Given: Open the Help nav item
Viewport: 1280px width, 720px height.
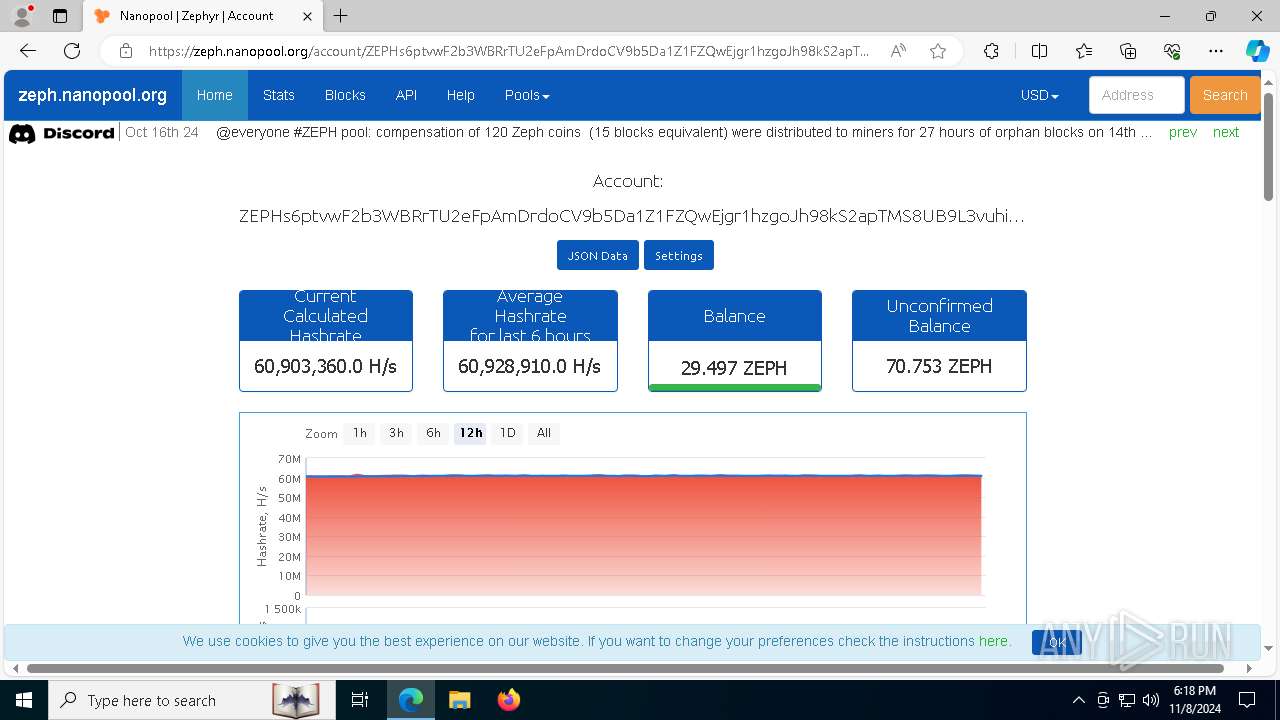Looking at the screenshot, I should point(461,95).
